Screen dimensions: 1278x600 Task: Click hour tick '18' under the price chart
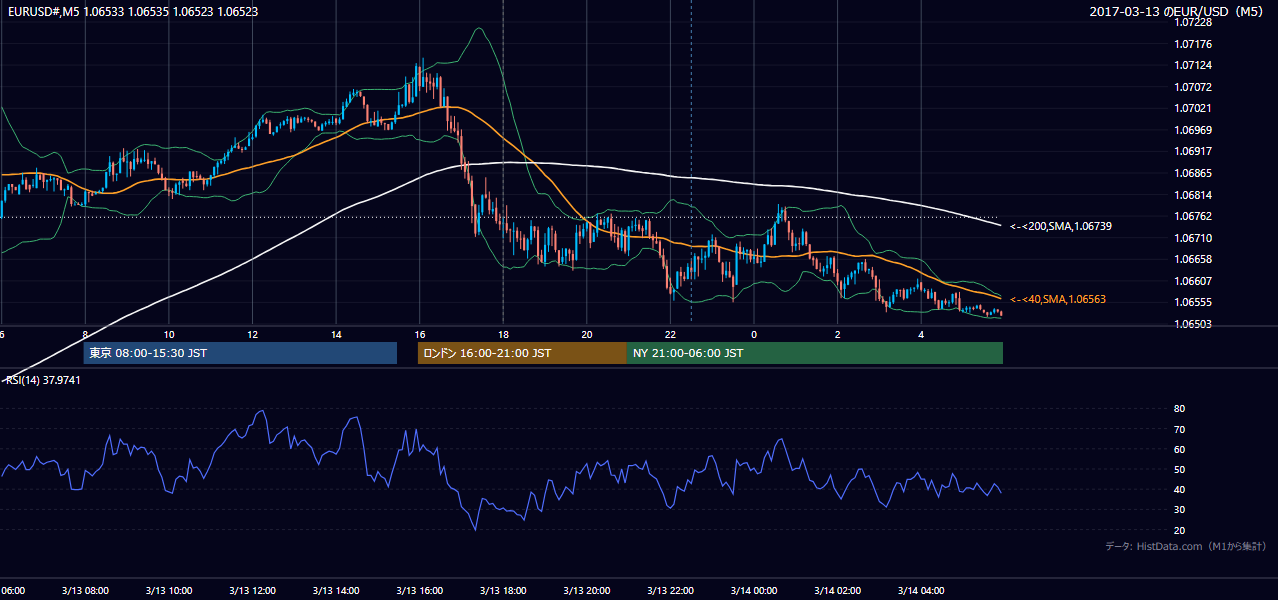[503, 334]
